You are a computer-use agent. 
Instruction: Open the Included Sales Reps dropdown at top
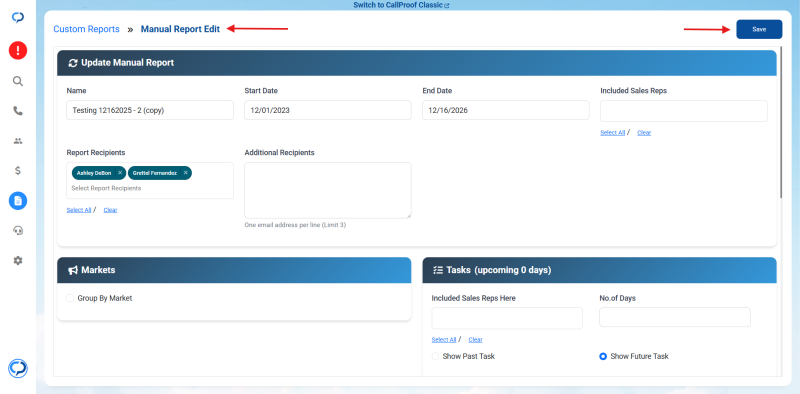pyautogui.click(x=684, y=111)
